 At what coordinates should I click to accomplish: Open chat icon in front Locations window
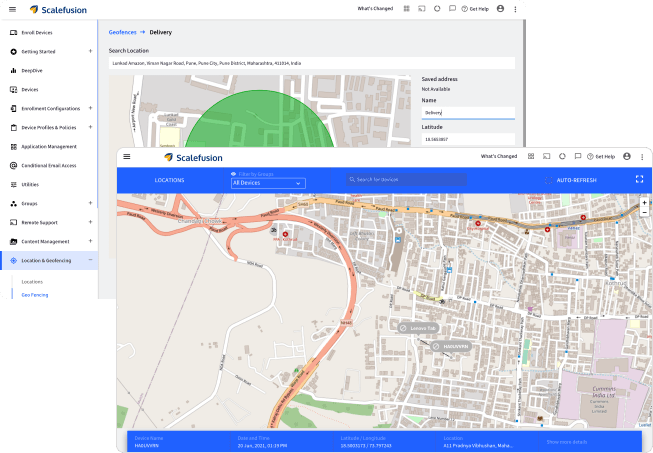[x=578, y=157]
